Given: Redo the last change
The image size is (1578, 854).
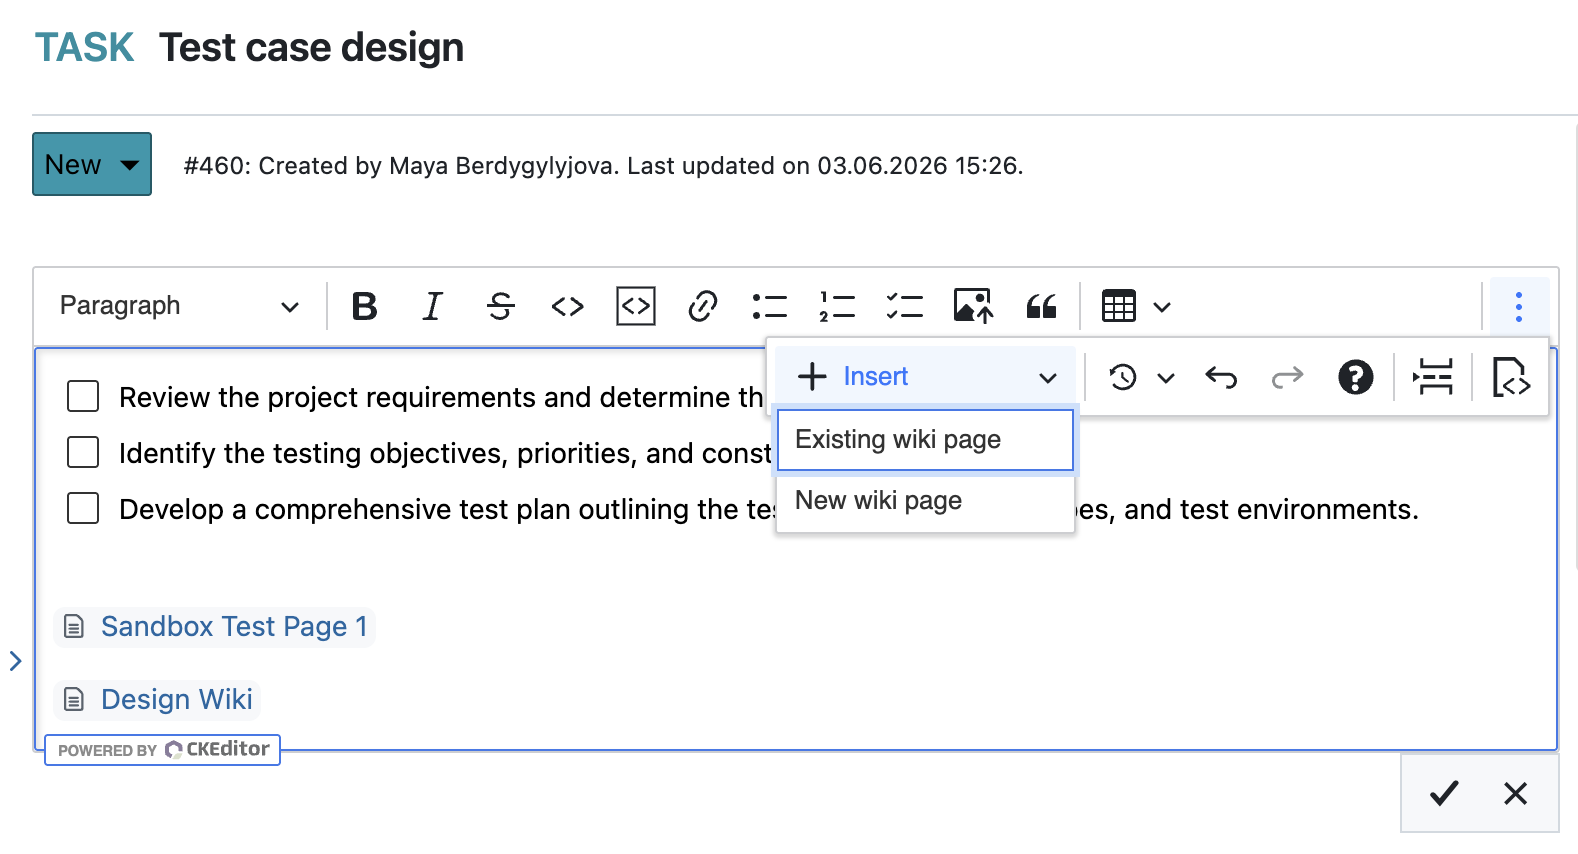Looking at the screenshot, I should pyautogui.click(x=1288, y=377).
